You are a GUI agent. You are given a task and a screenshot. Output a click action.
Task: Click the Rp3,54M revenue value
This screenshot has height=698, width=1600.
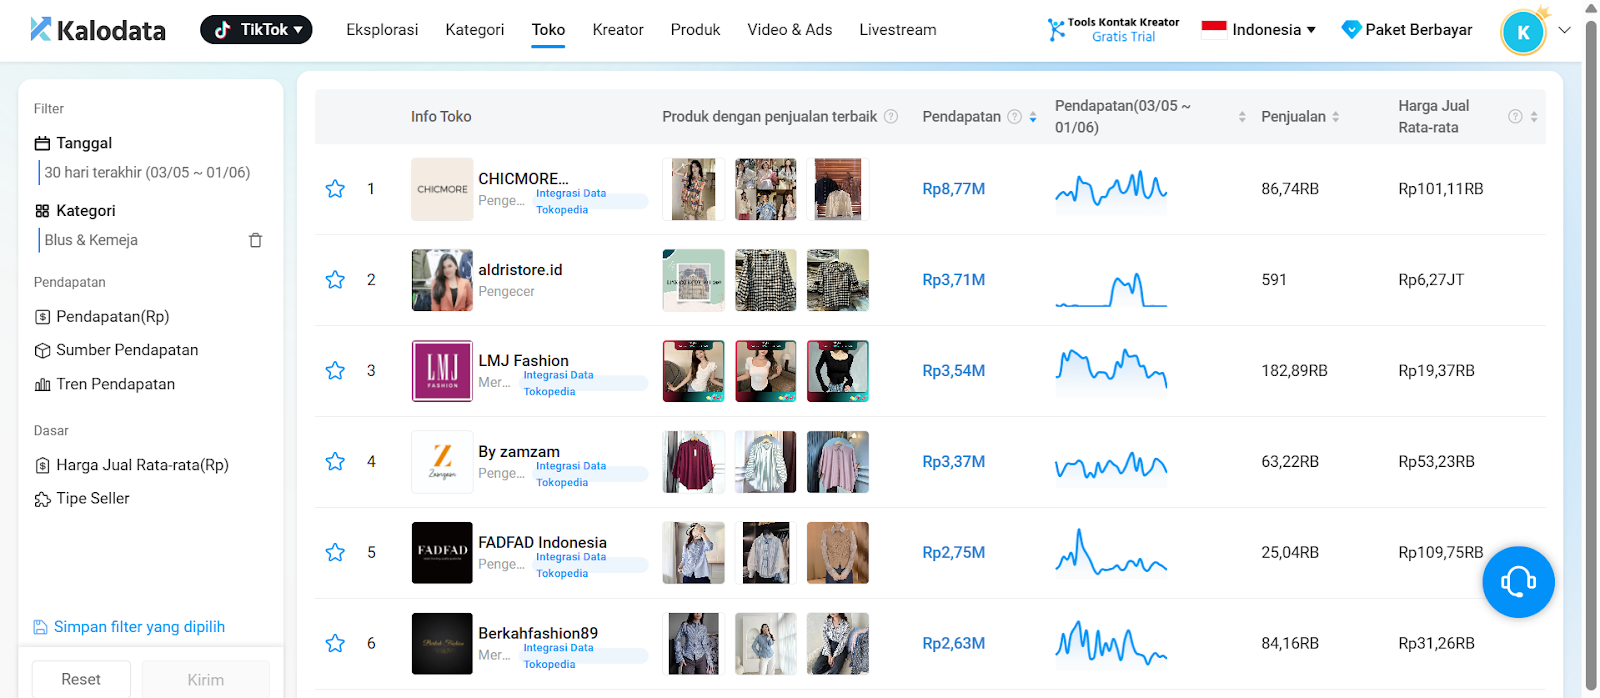pos(954,371)
